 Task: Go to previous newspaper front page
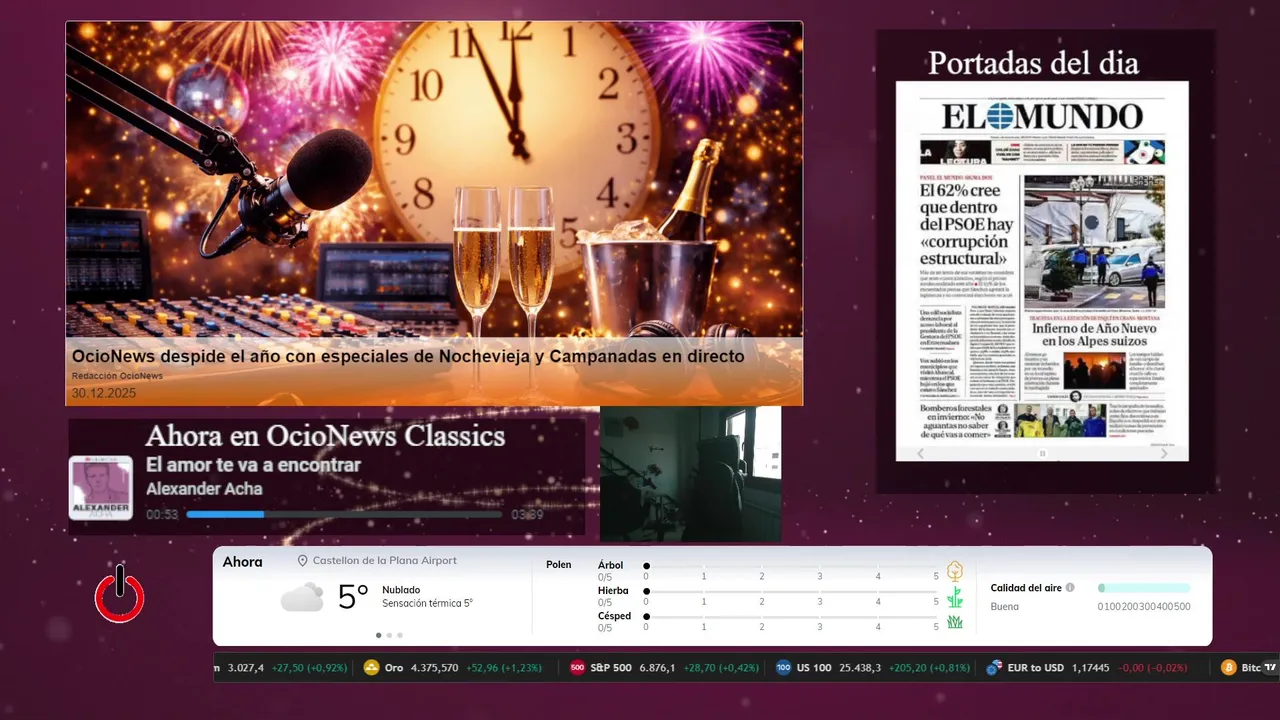[x=922, y=453]
